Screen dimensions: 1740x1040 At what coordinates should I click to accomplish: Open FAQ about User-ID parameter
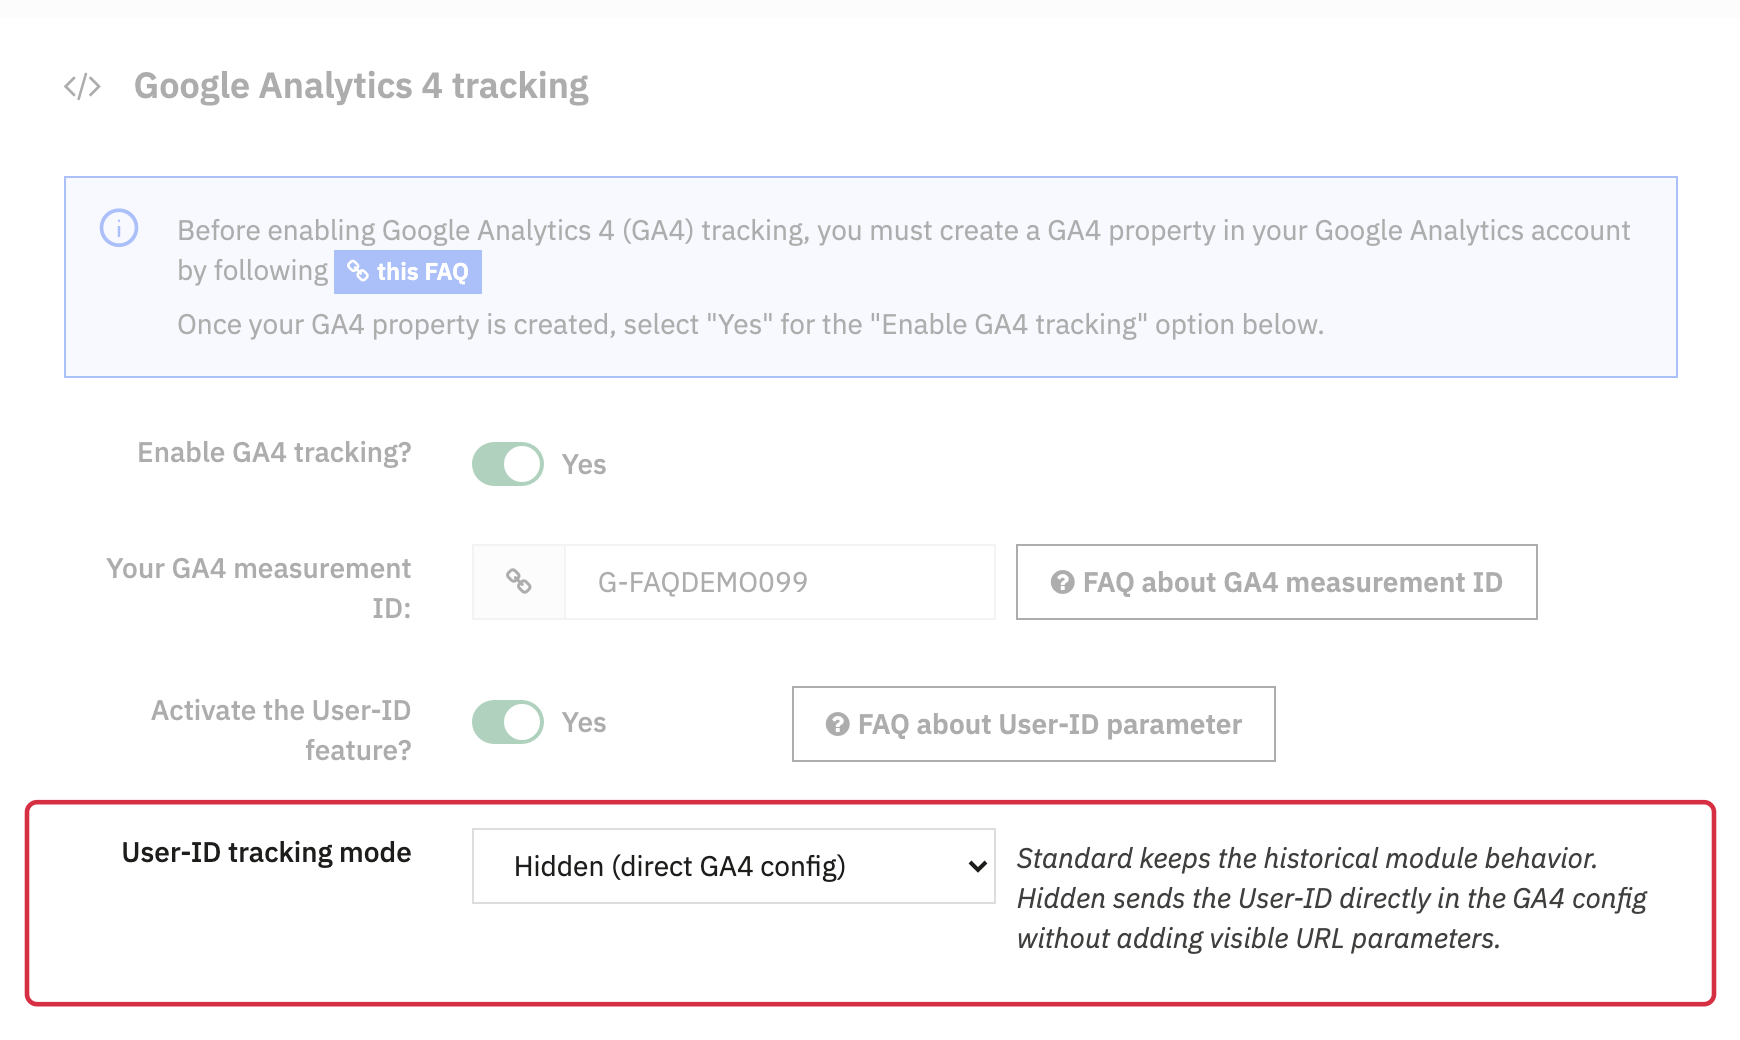1034,724
